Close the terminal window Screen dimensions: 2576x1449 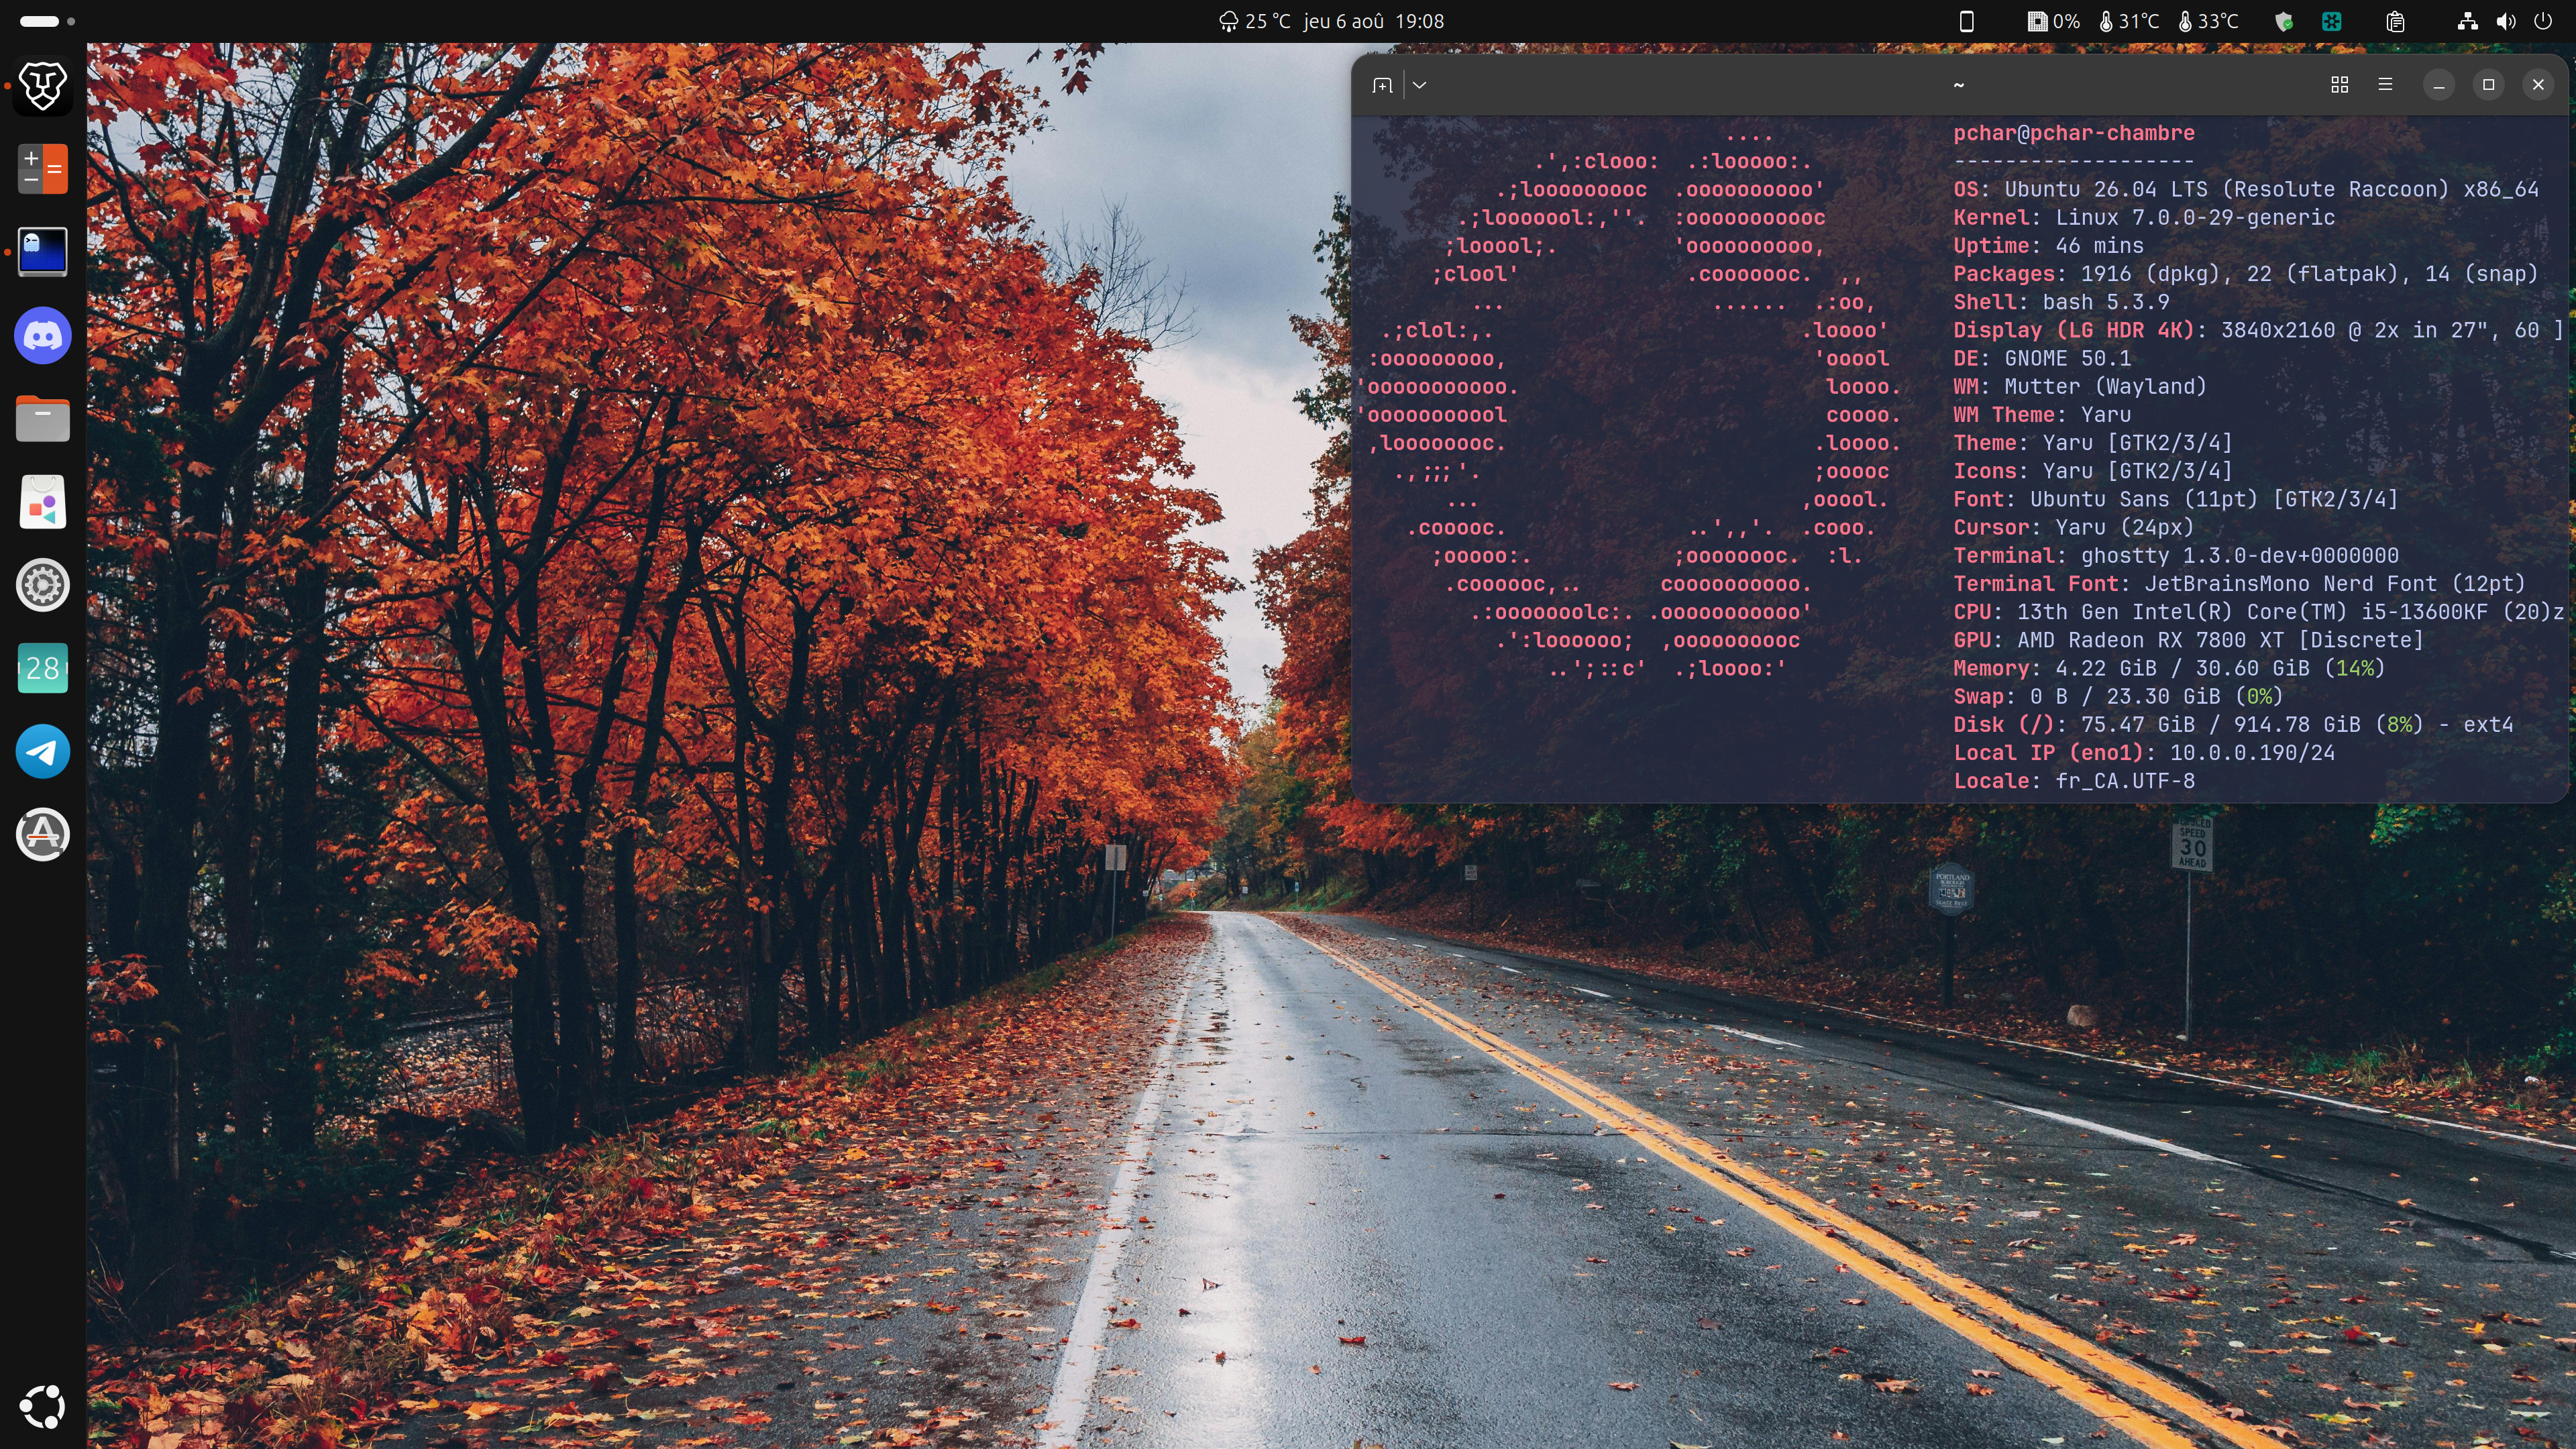(2538, 85)
